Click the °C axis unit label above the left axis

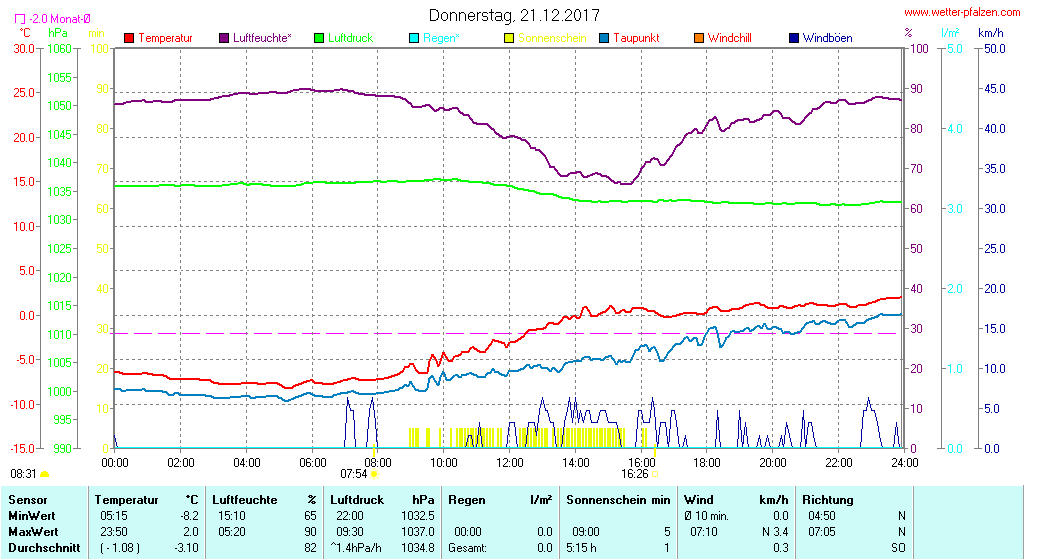coord(25,32)
